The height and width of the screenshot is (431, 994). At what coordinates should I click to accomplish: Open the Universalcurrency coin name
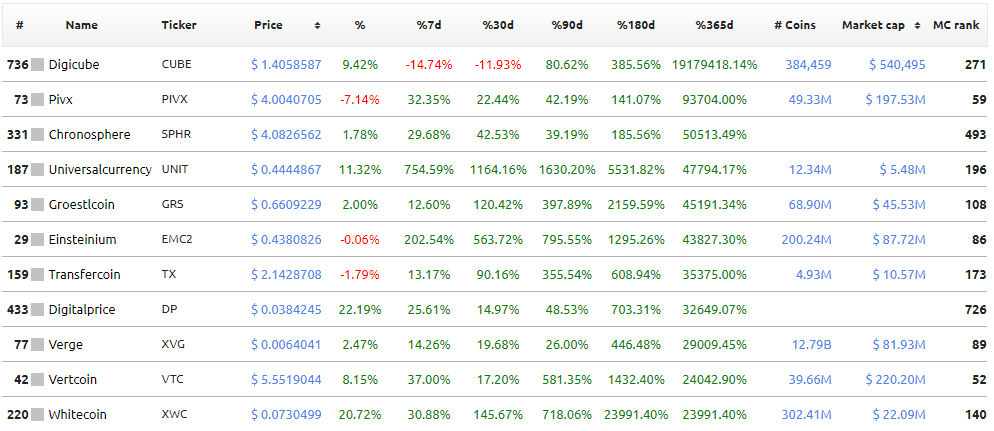(100, 170)
